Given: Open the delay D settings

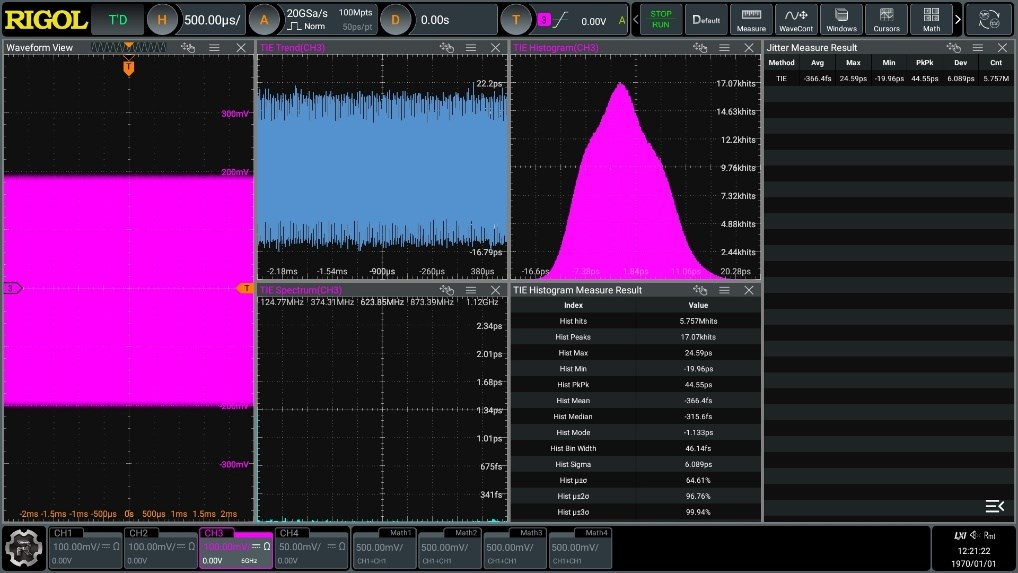Looking at the screenshot, I should click(395, 19).
